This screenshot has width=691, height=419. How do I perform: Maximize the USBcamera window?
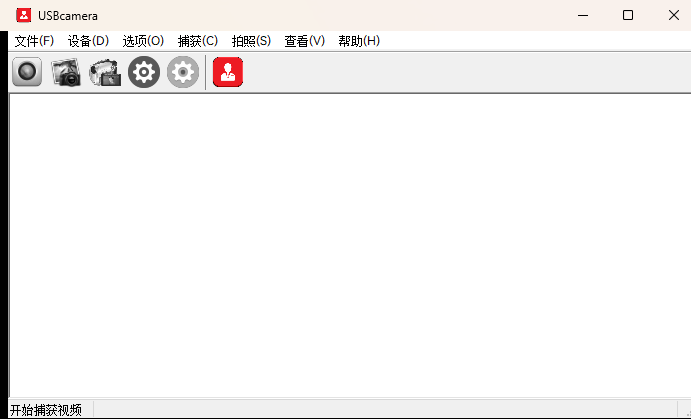tap(628, 15)
